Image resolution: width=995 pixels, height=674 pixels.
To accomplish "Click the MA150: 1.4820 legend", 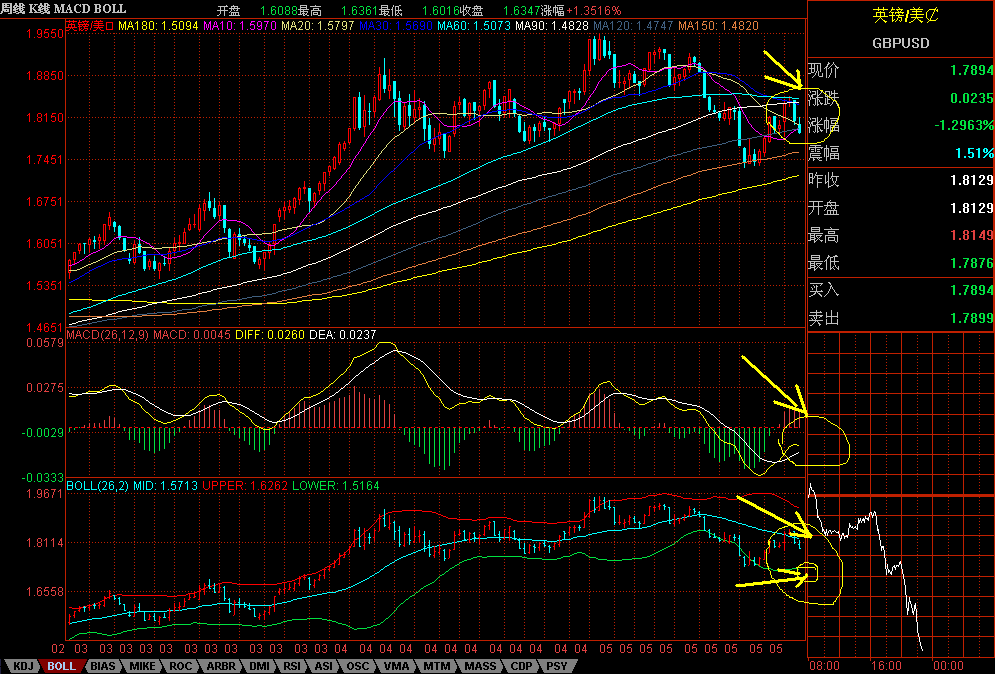I will point(718,26).
